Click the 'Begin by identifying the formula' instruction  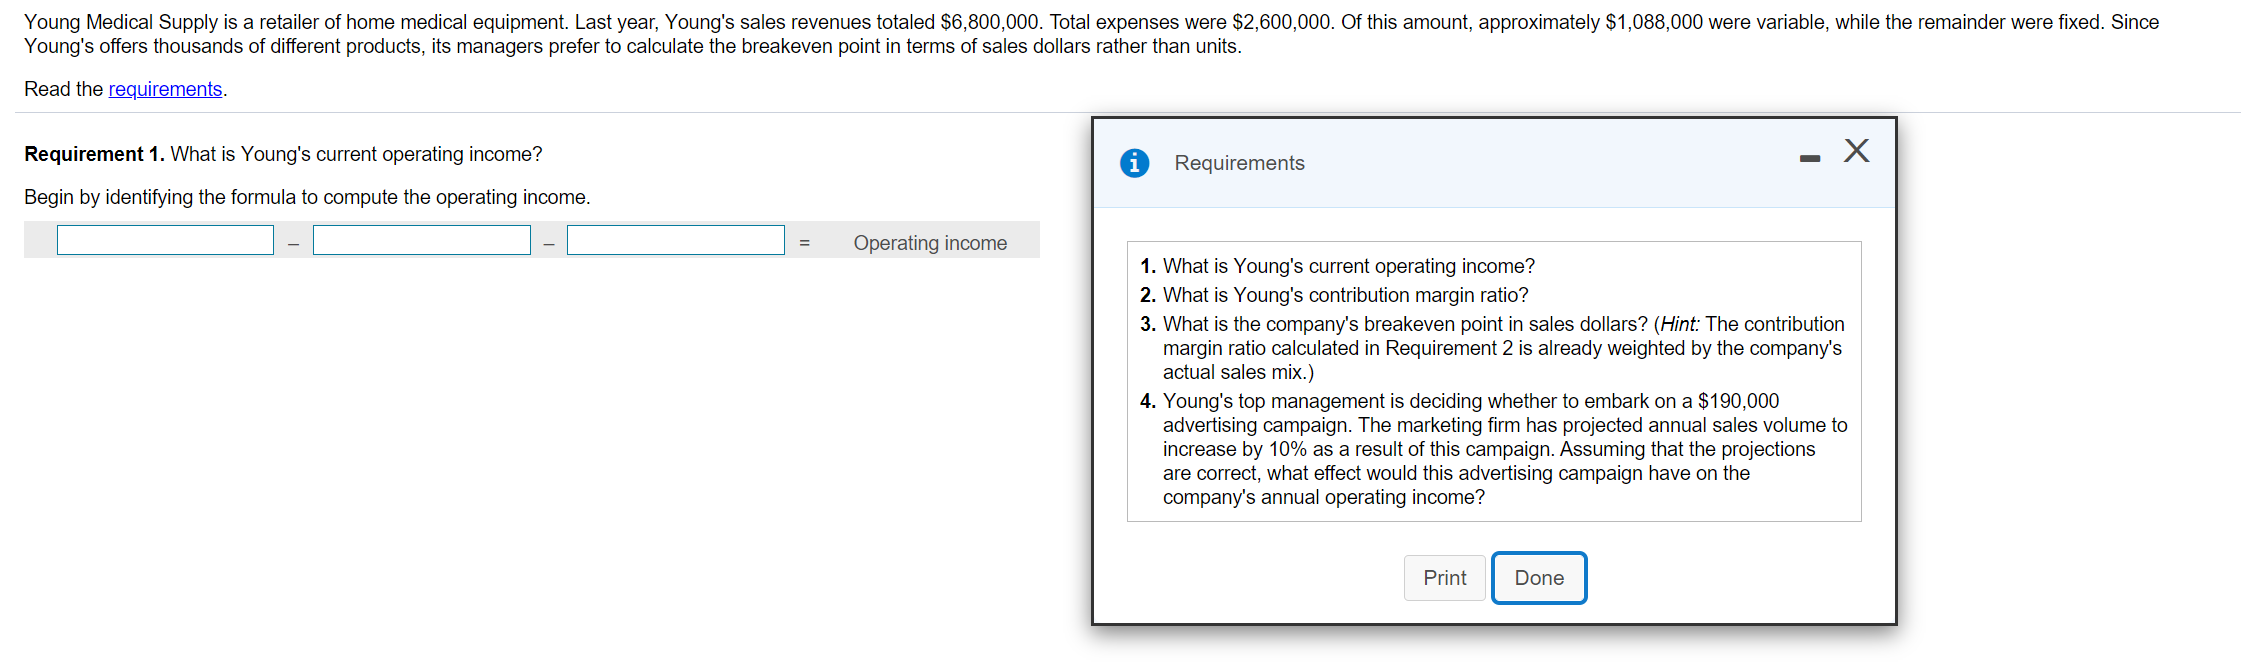307,197
